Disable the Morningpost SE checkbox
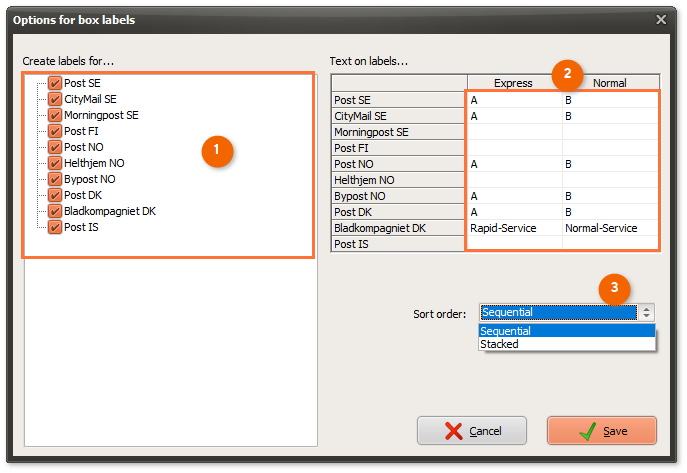687x473 pixels. [x=55, y=115]
